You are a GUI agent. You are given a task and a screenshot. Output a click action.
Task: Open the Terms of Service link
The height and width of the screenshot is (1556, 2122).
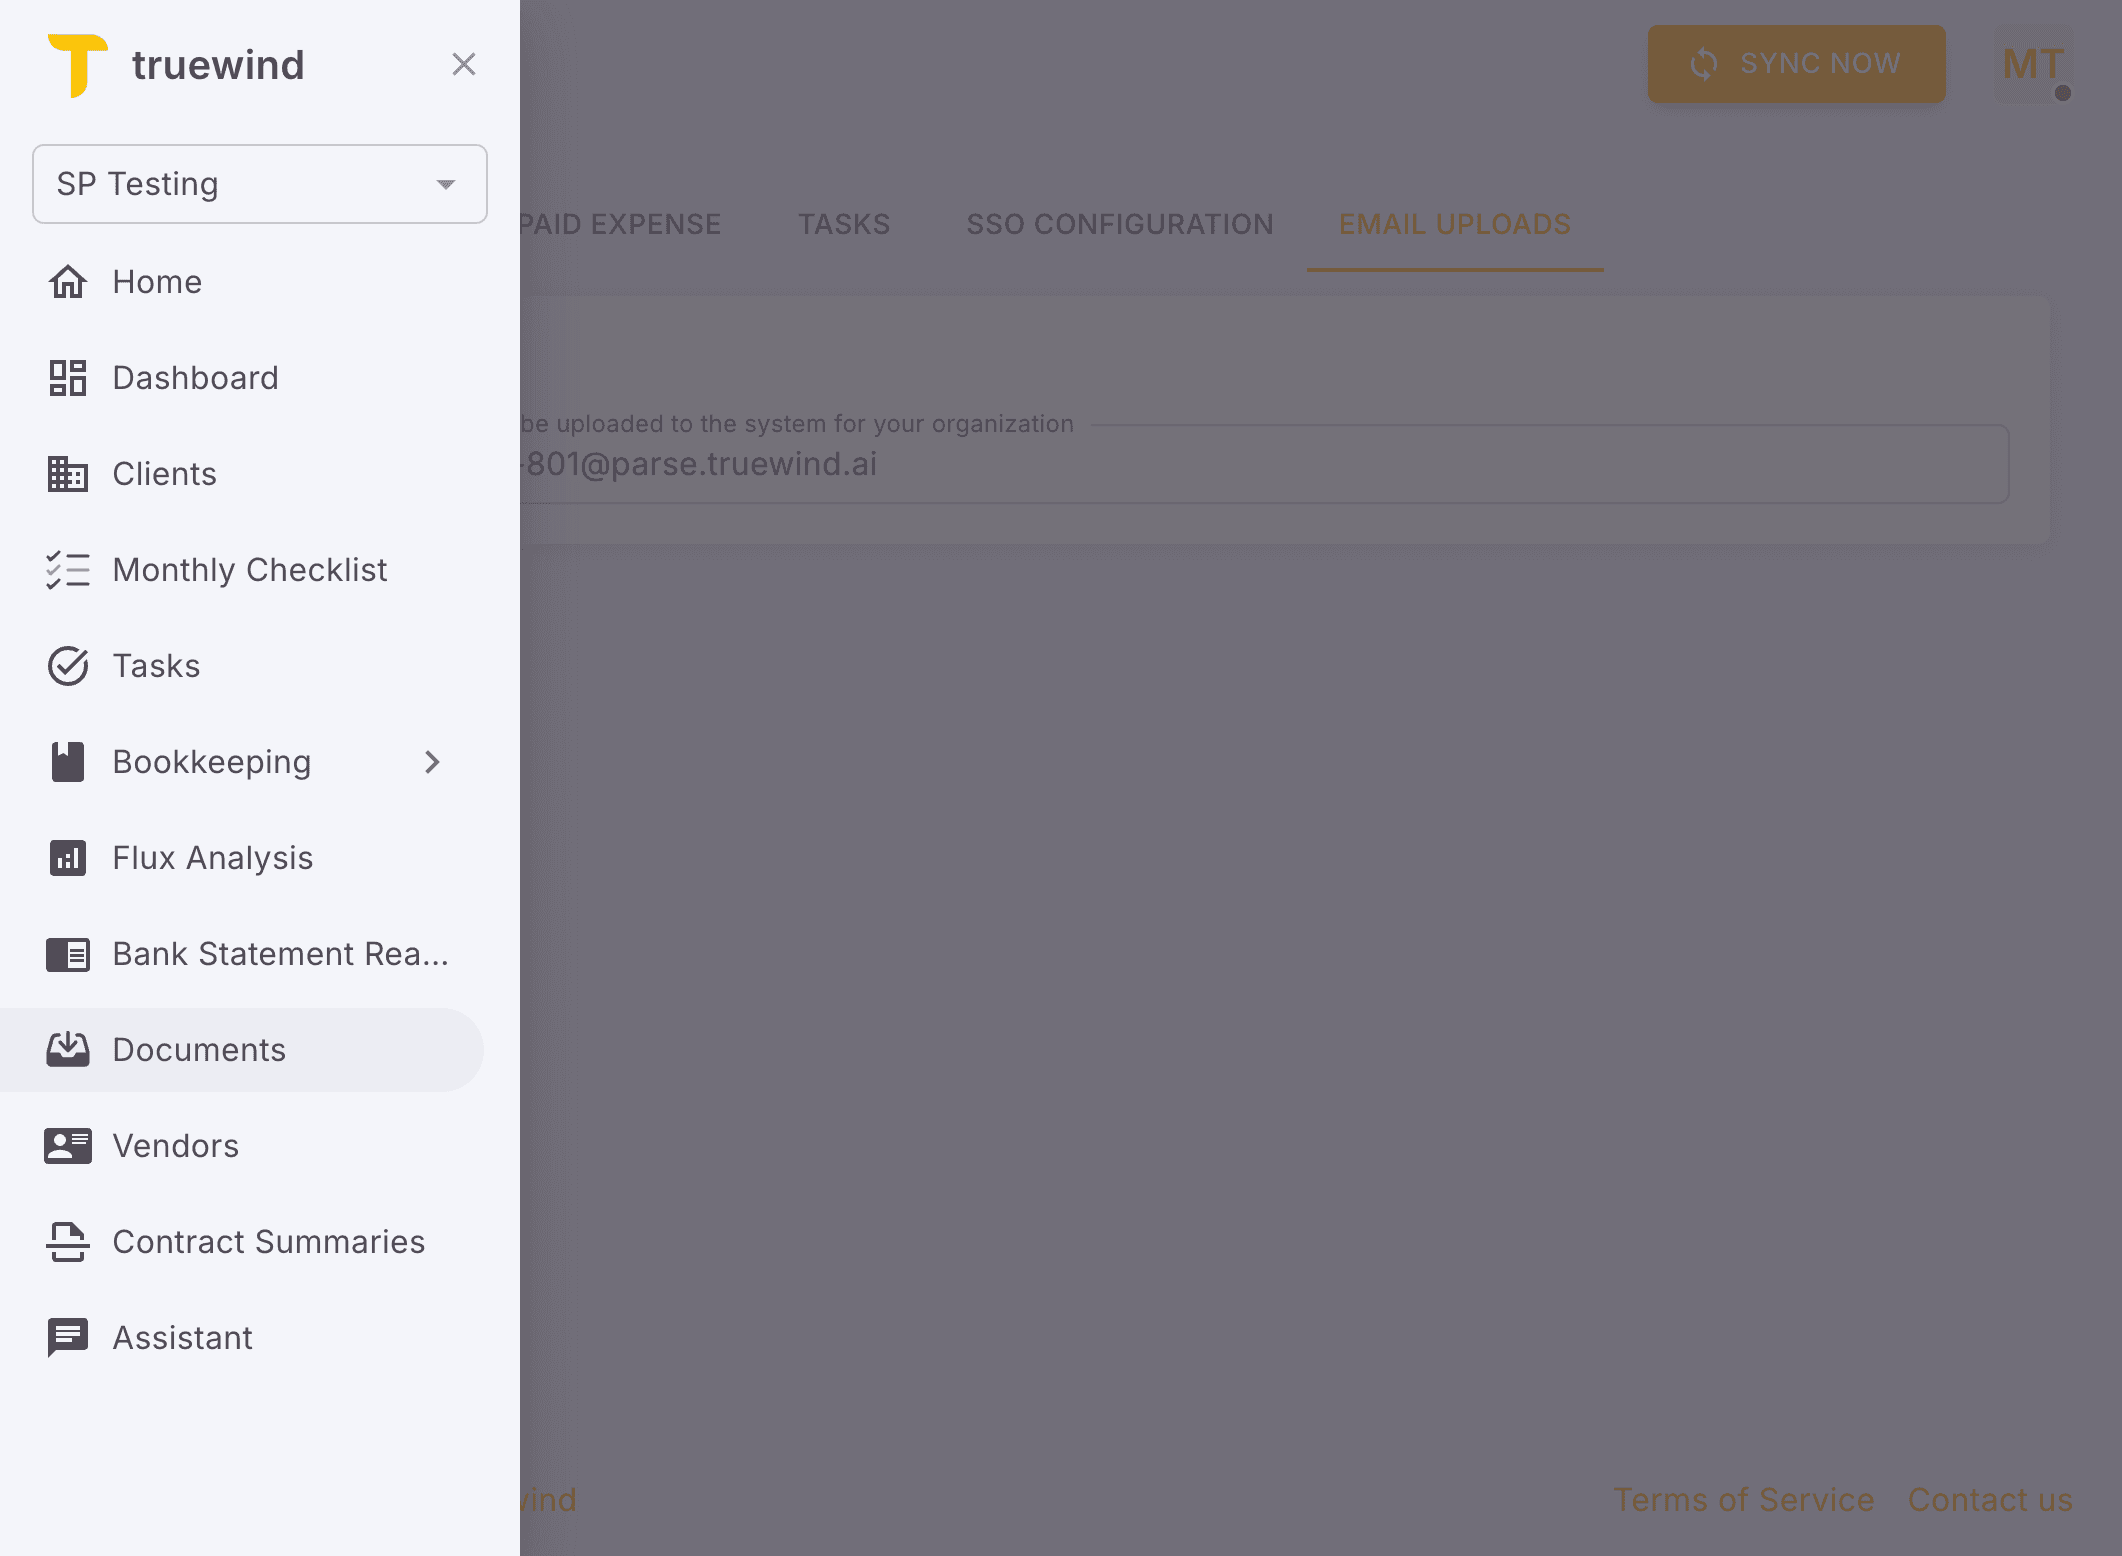click(1744, 1500)
